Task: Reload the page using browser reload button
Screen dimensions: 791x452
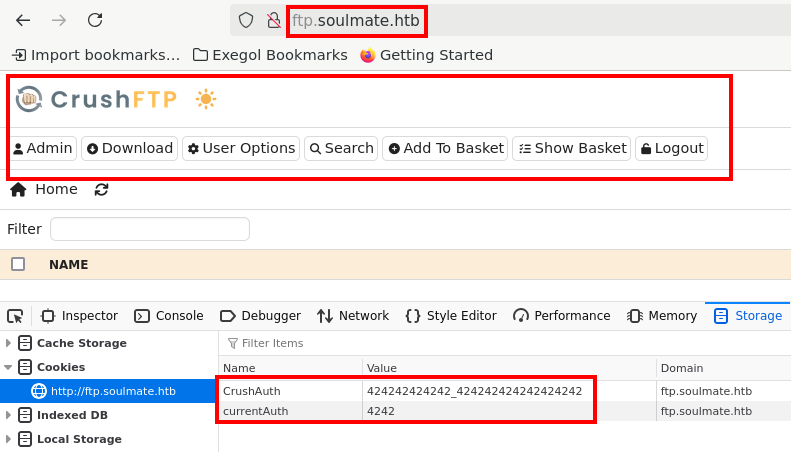Action: [x=95, y=20]
